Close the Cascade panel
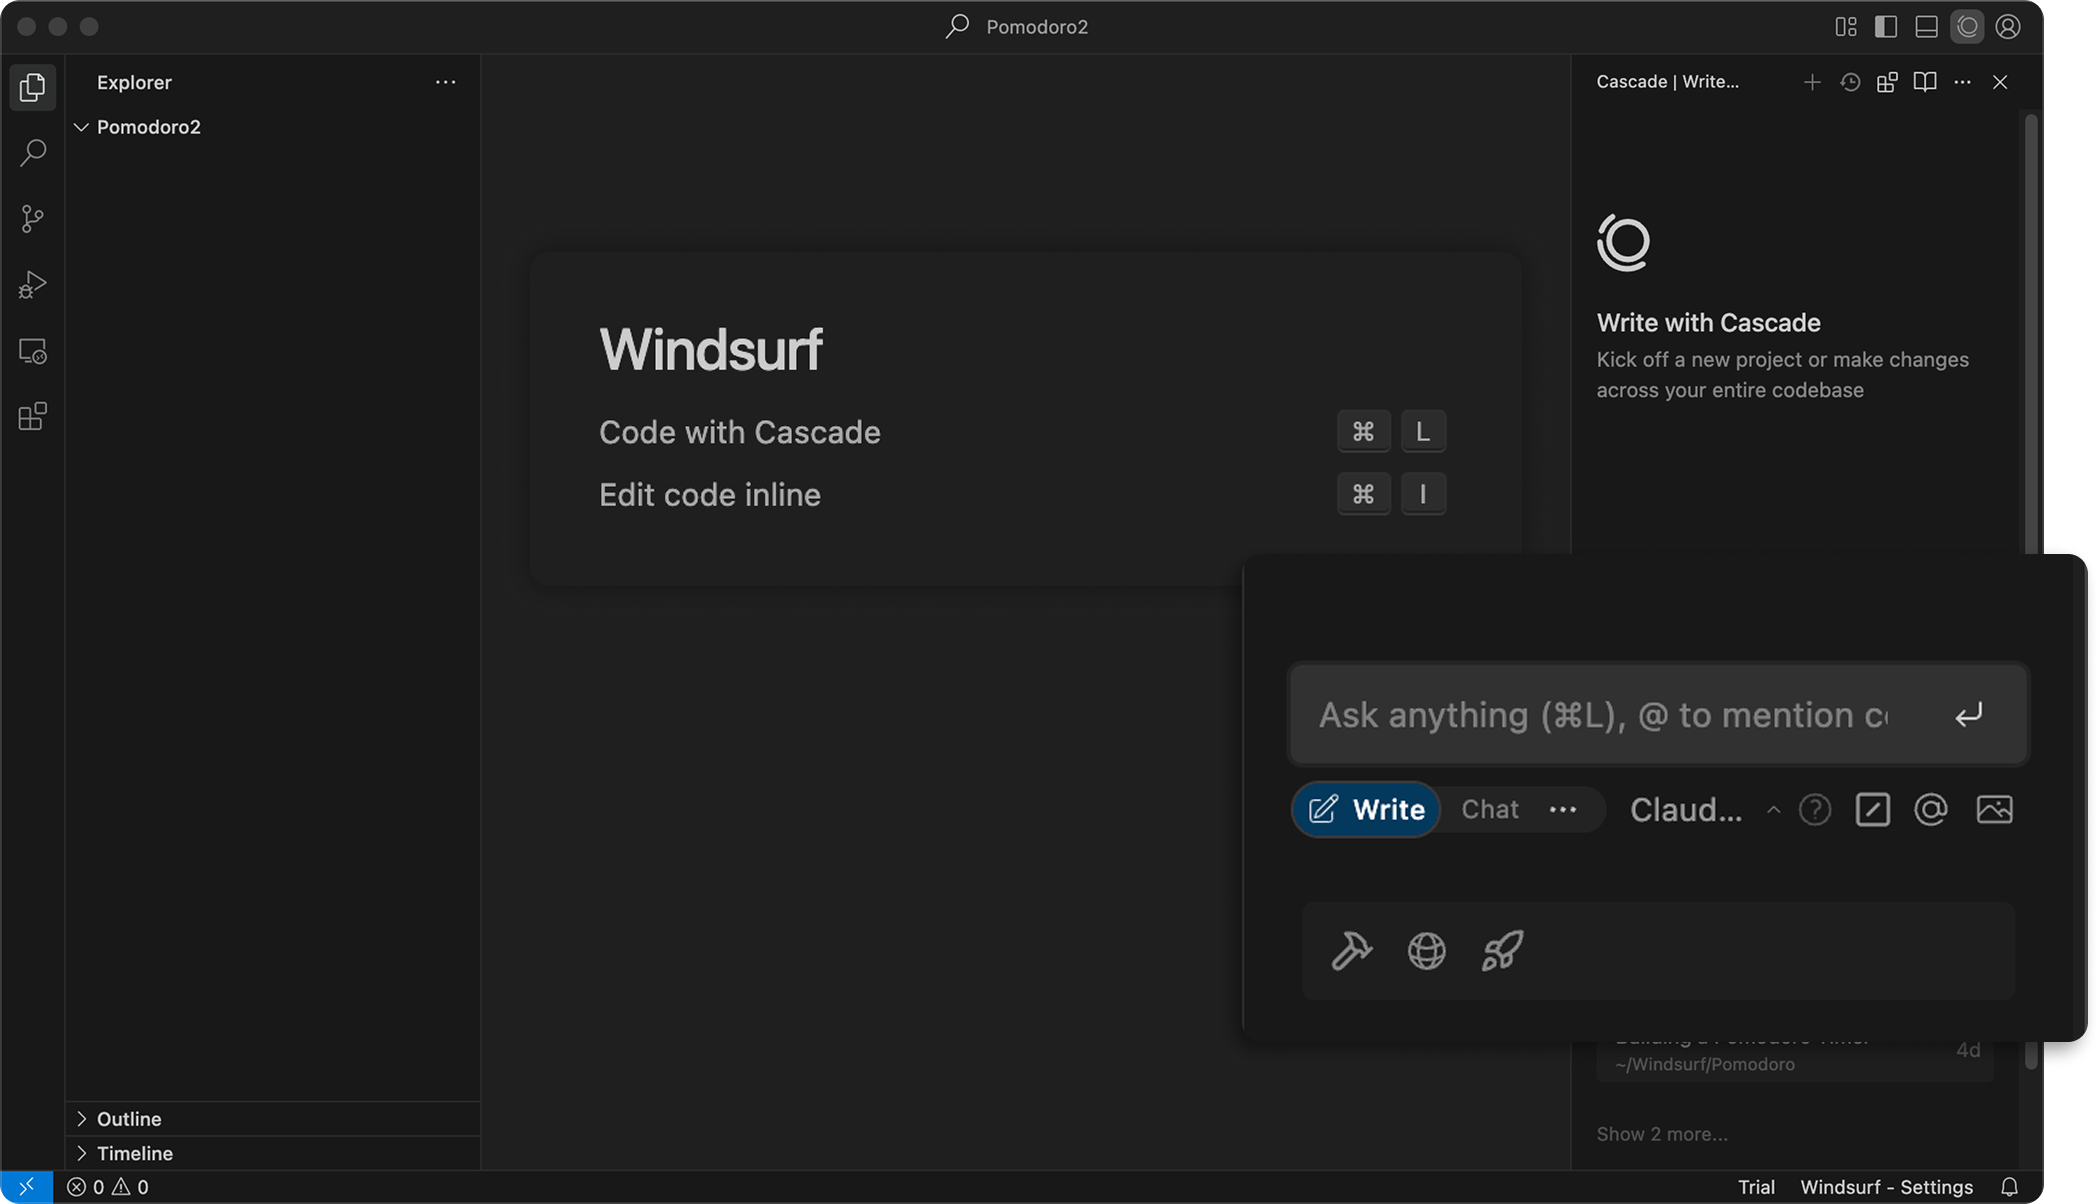The width and height of the screenshot is (2100, 1204). click(2000, 82)
